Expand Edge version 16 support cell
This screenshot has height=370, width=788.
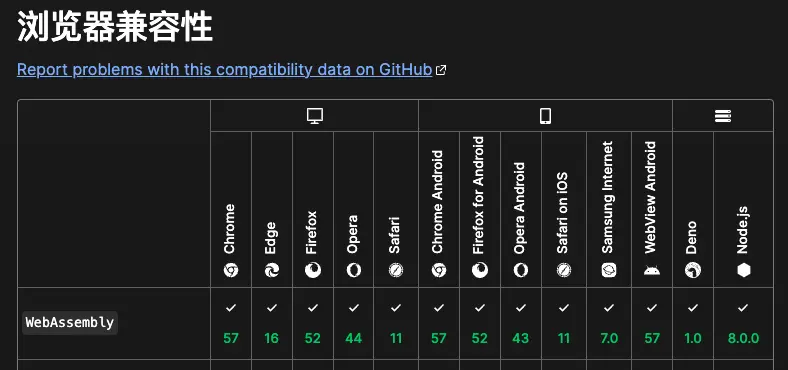(x=272, y=323)
